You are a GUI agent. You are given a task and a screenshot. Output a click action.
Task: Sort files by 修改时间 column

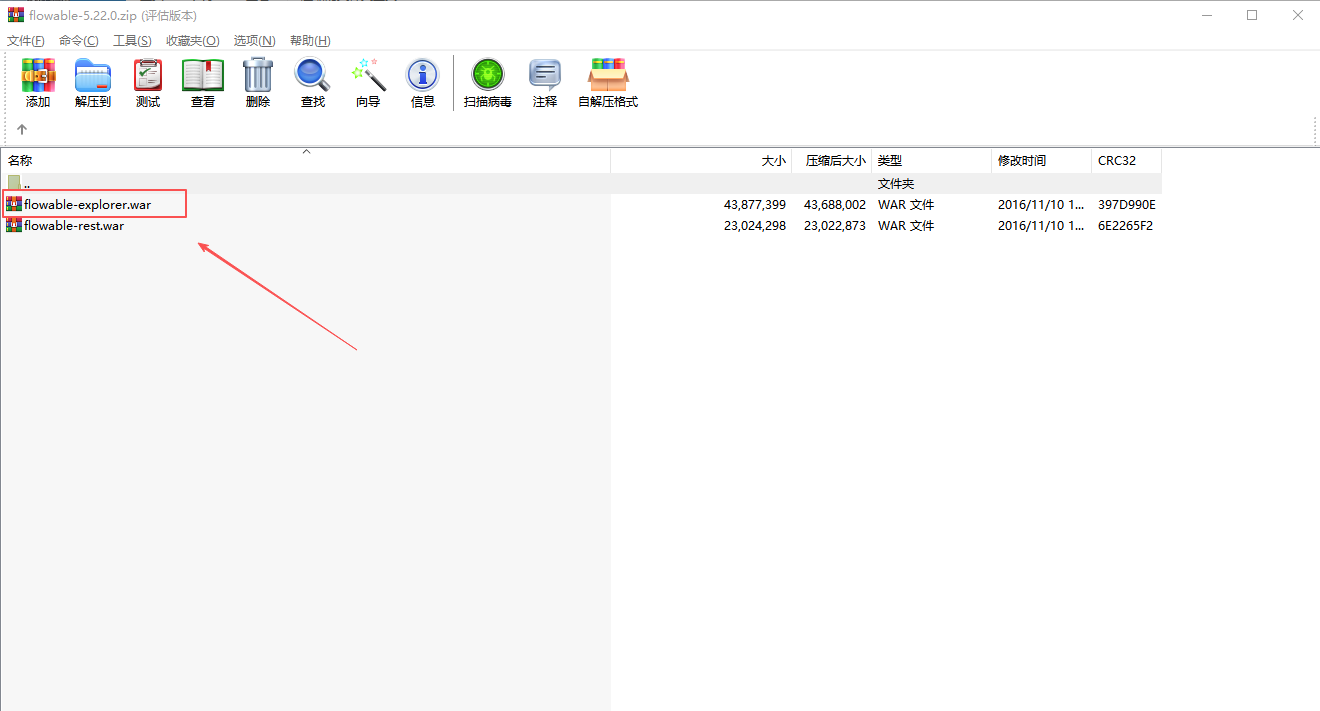1023,160
